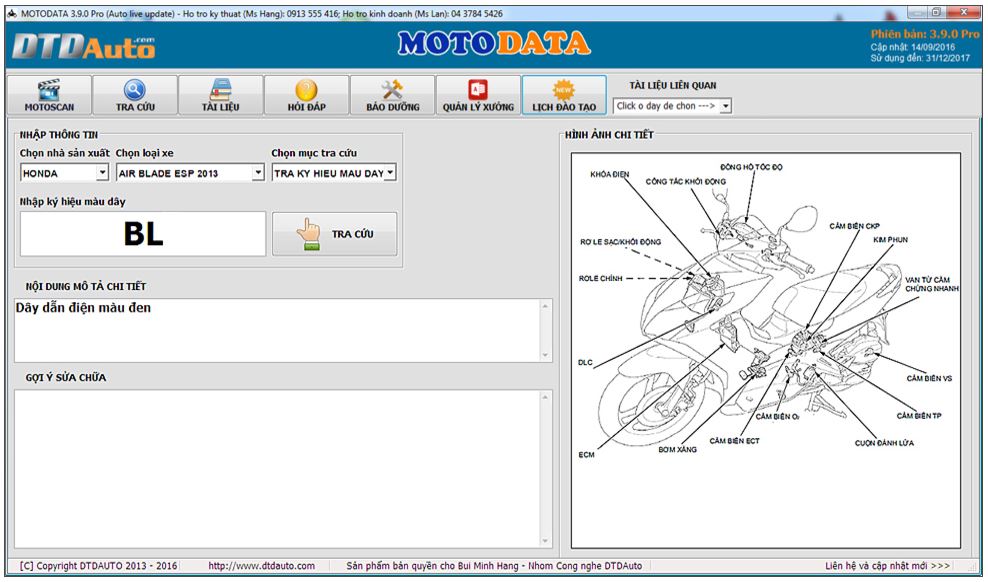Click the 'CẢM BIẾN CKP' label in the diagram

click(x=854, y=226)
